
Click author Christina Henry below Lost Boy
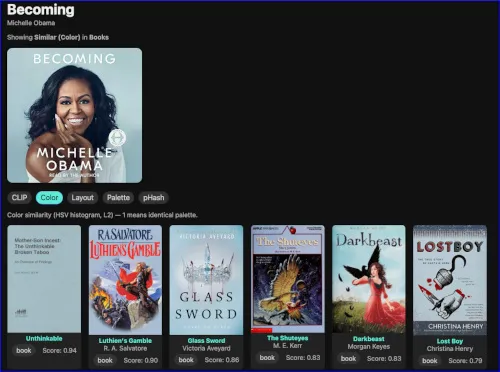[450, 349]
